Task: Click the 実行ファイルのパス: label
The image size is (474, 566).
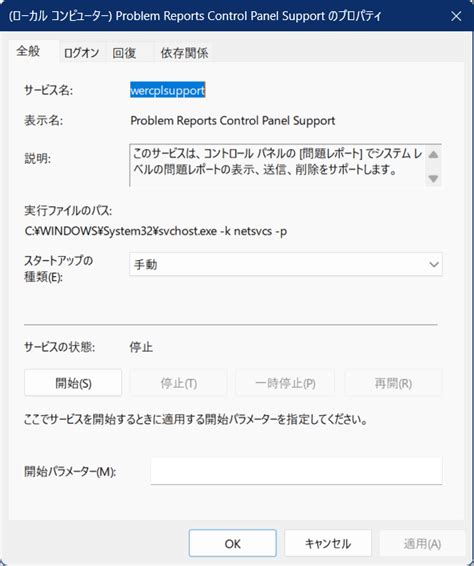Action: [x=68, y=210]
